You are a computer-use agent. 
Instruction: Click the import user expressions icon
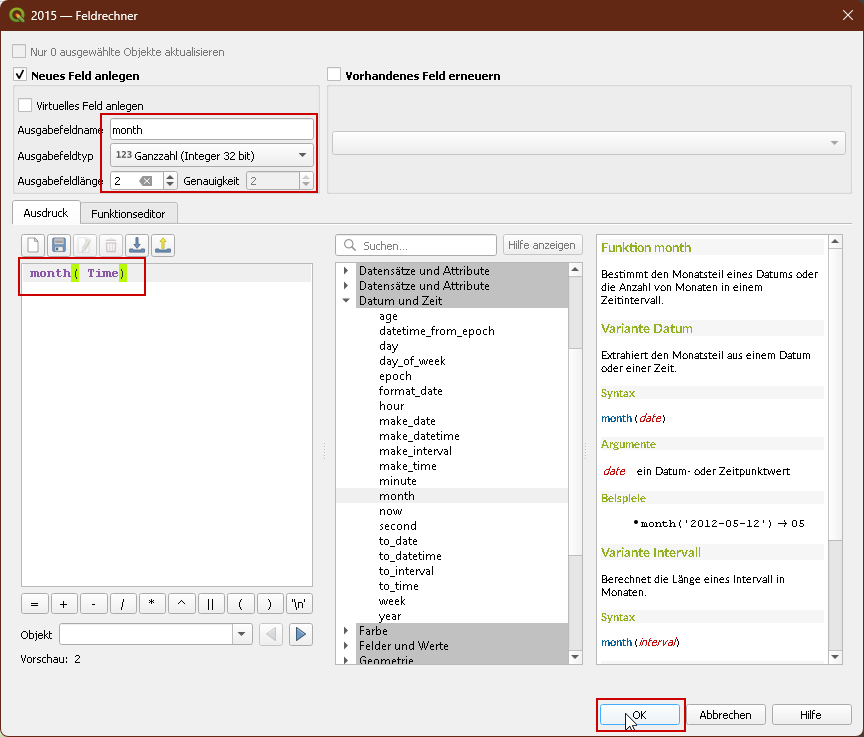coord(137,245)
